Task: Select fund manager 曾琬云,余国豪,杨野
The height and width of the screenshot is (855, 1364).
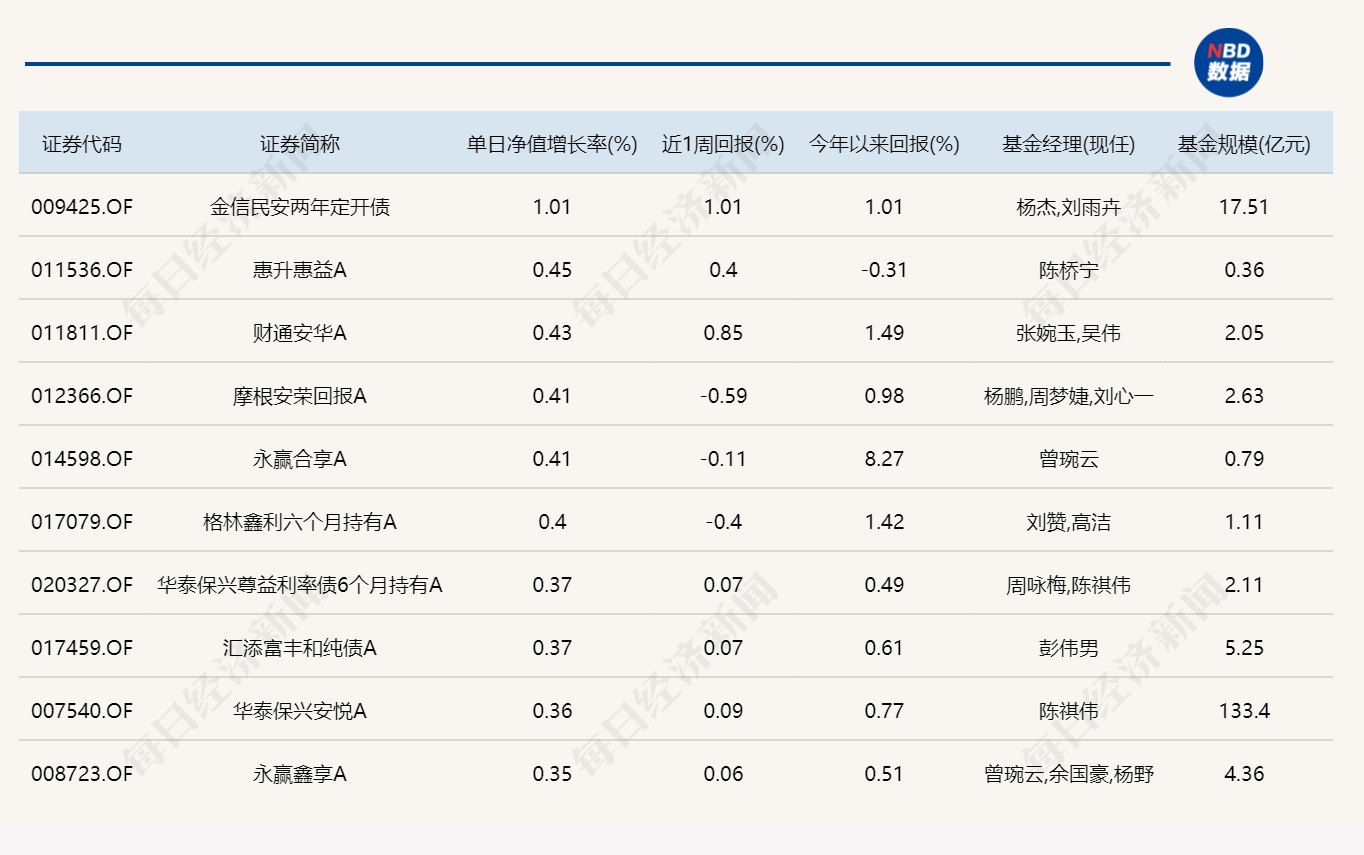Action: [1068, 774]
